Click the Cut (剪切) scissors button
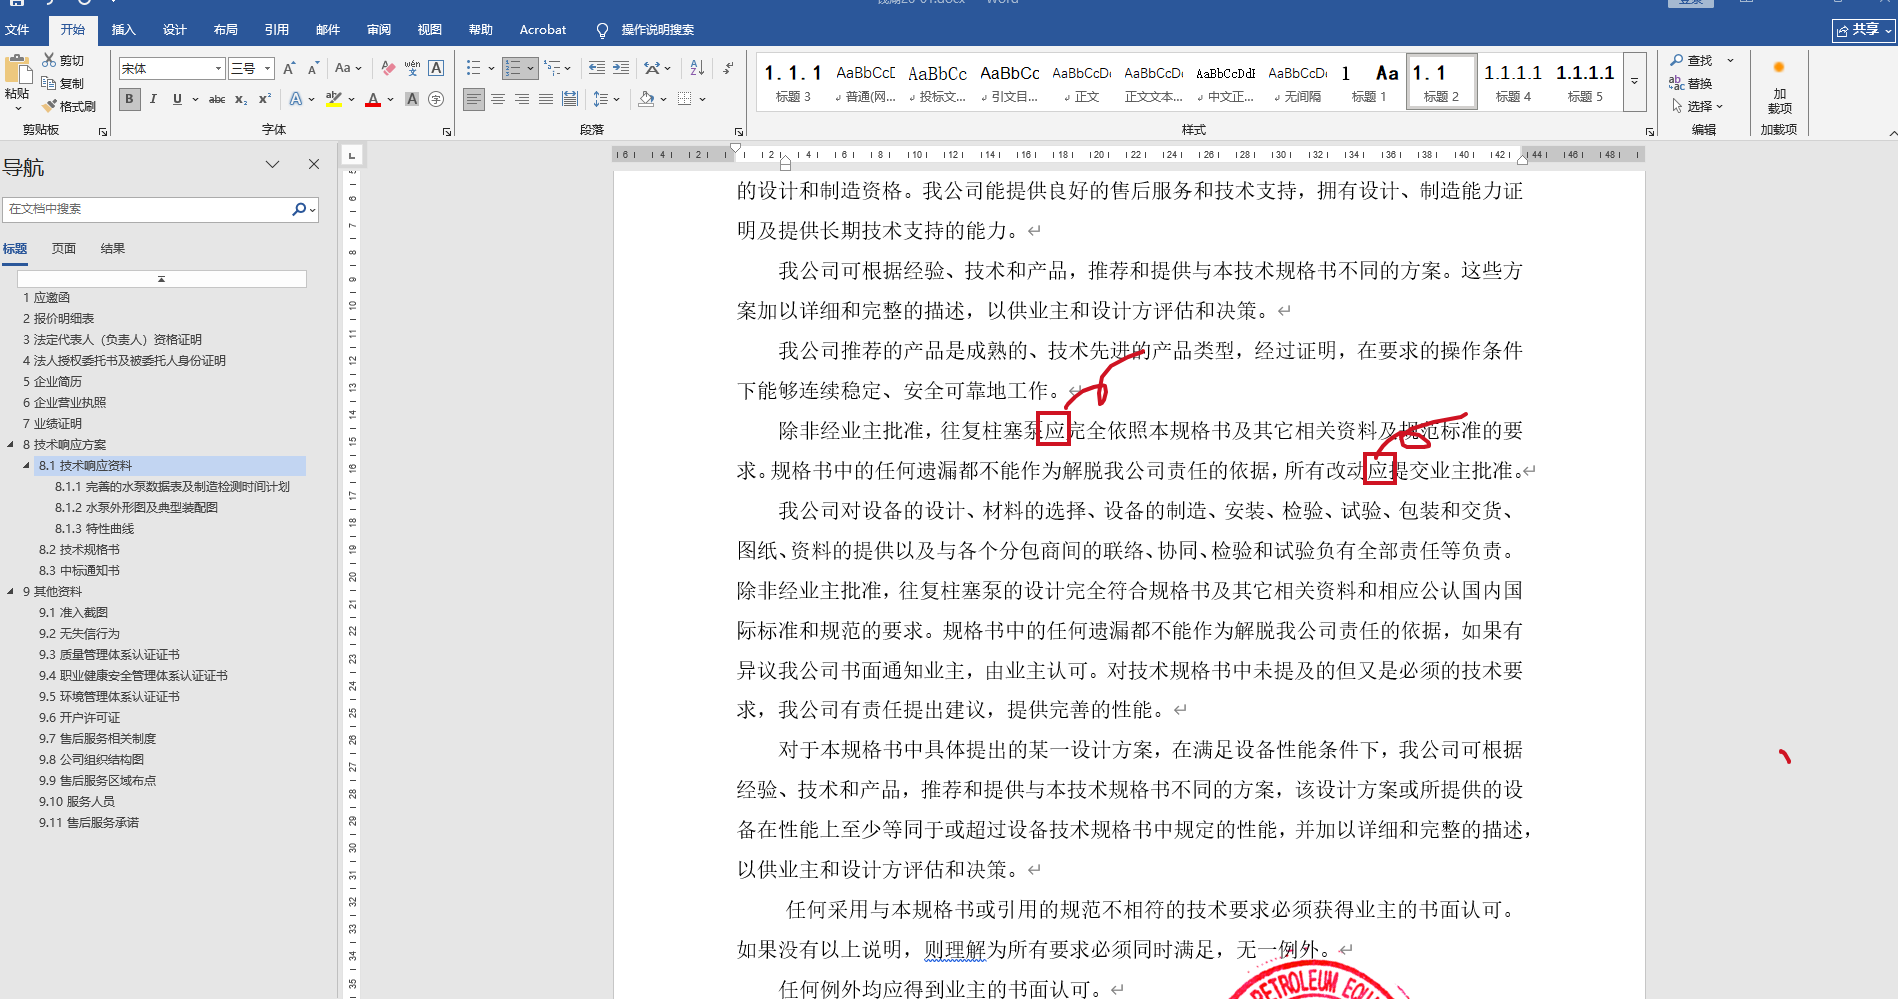 63,61
